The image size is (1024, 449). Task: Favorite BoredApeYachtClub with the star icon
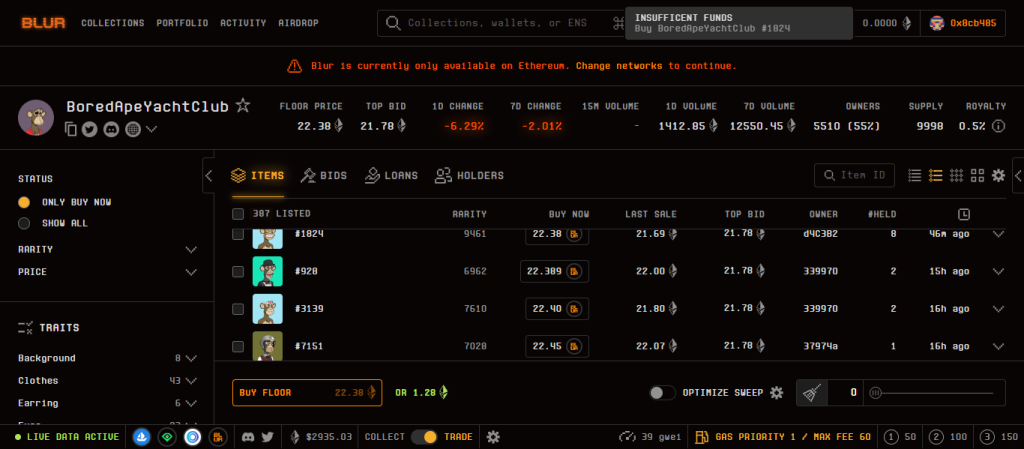click(x=243, y=105)
